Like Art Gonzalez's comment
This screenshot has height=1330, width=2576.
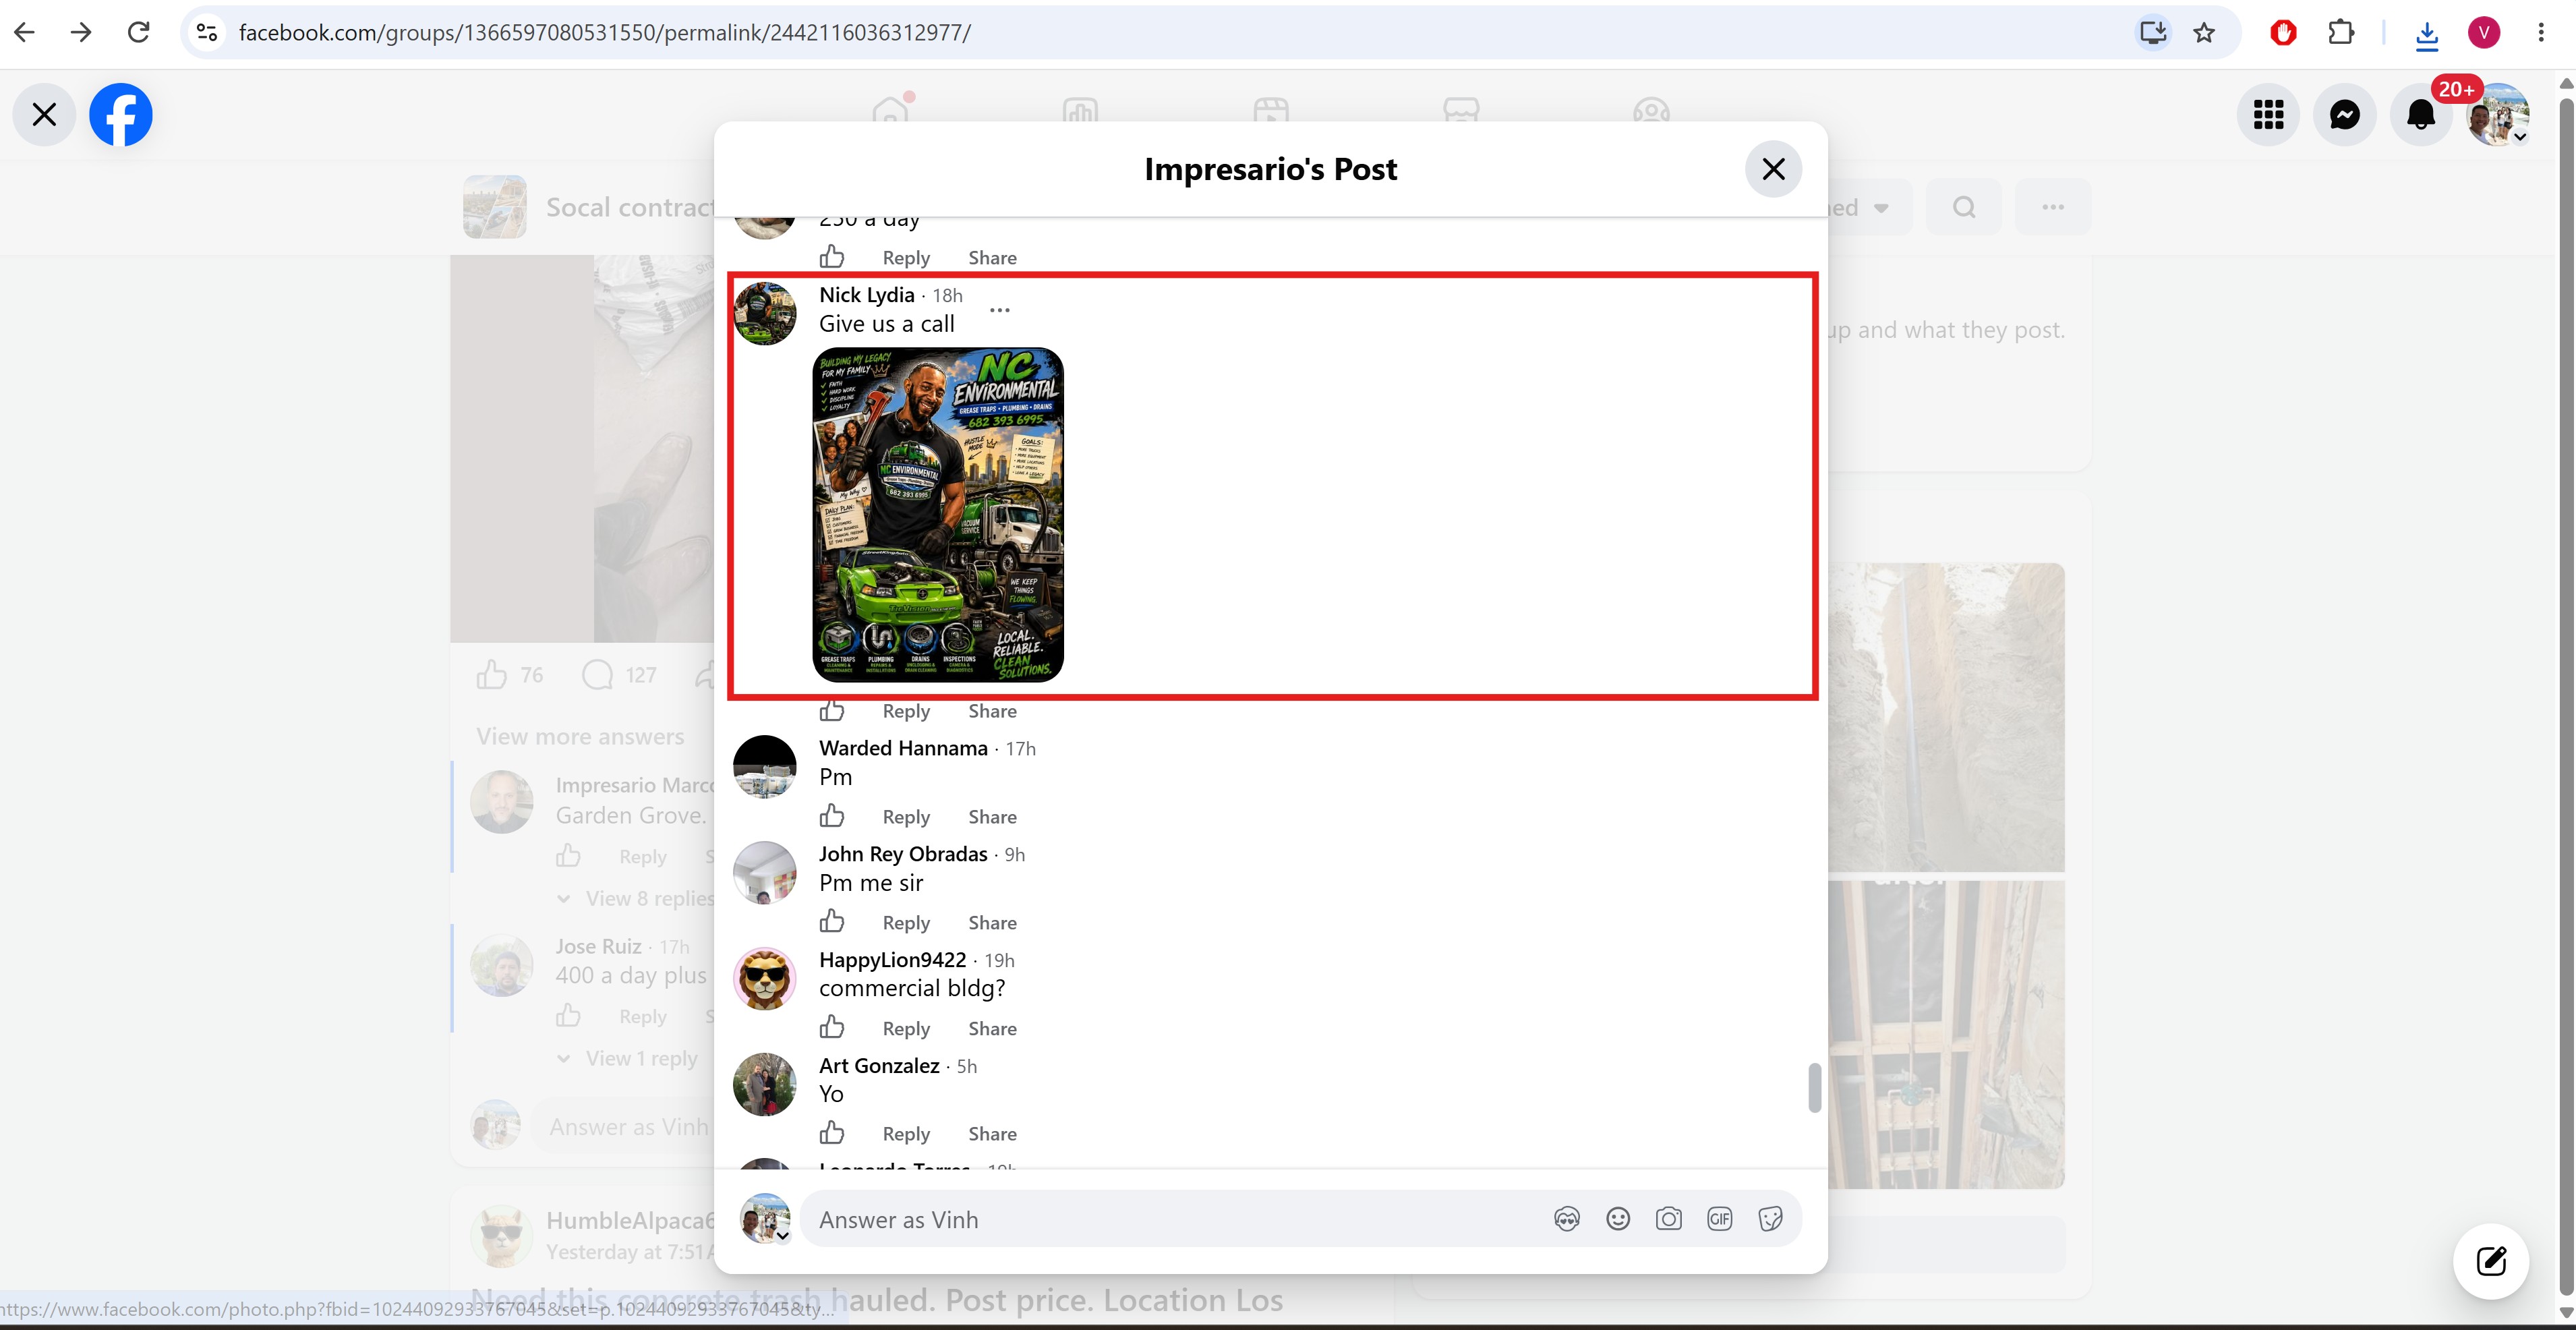(832, 1132)
